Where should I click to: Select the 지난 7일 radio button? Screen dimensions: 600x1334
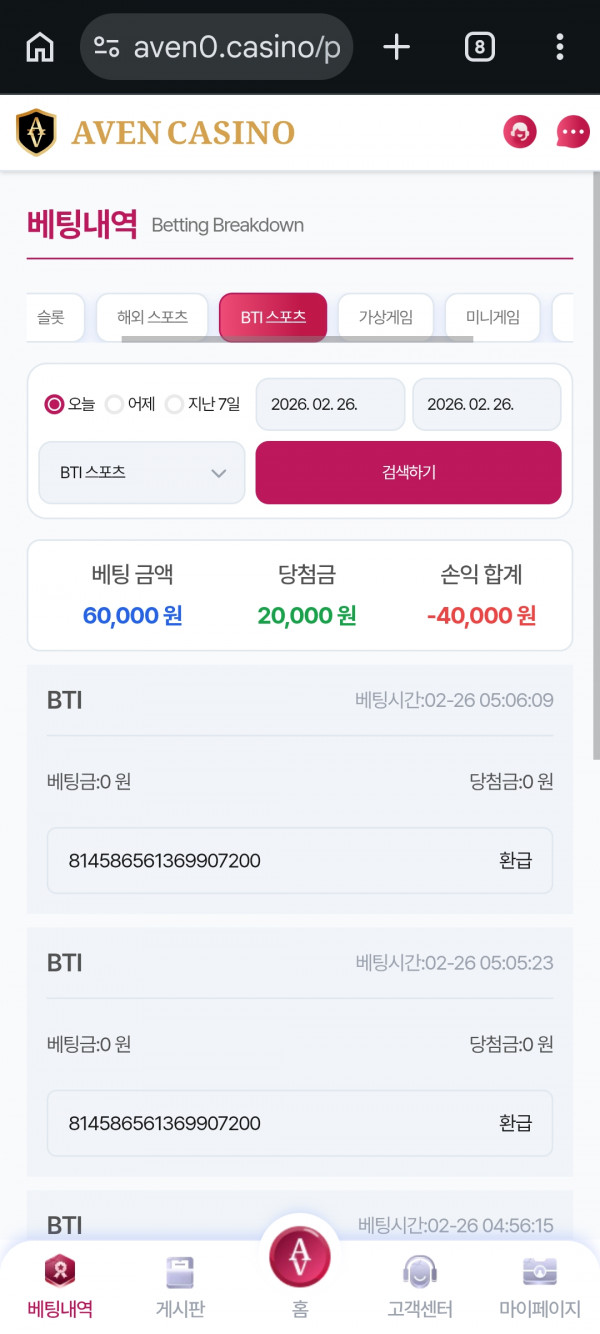click(x=175, y=404)
